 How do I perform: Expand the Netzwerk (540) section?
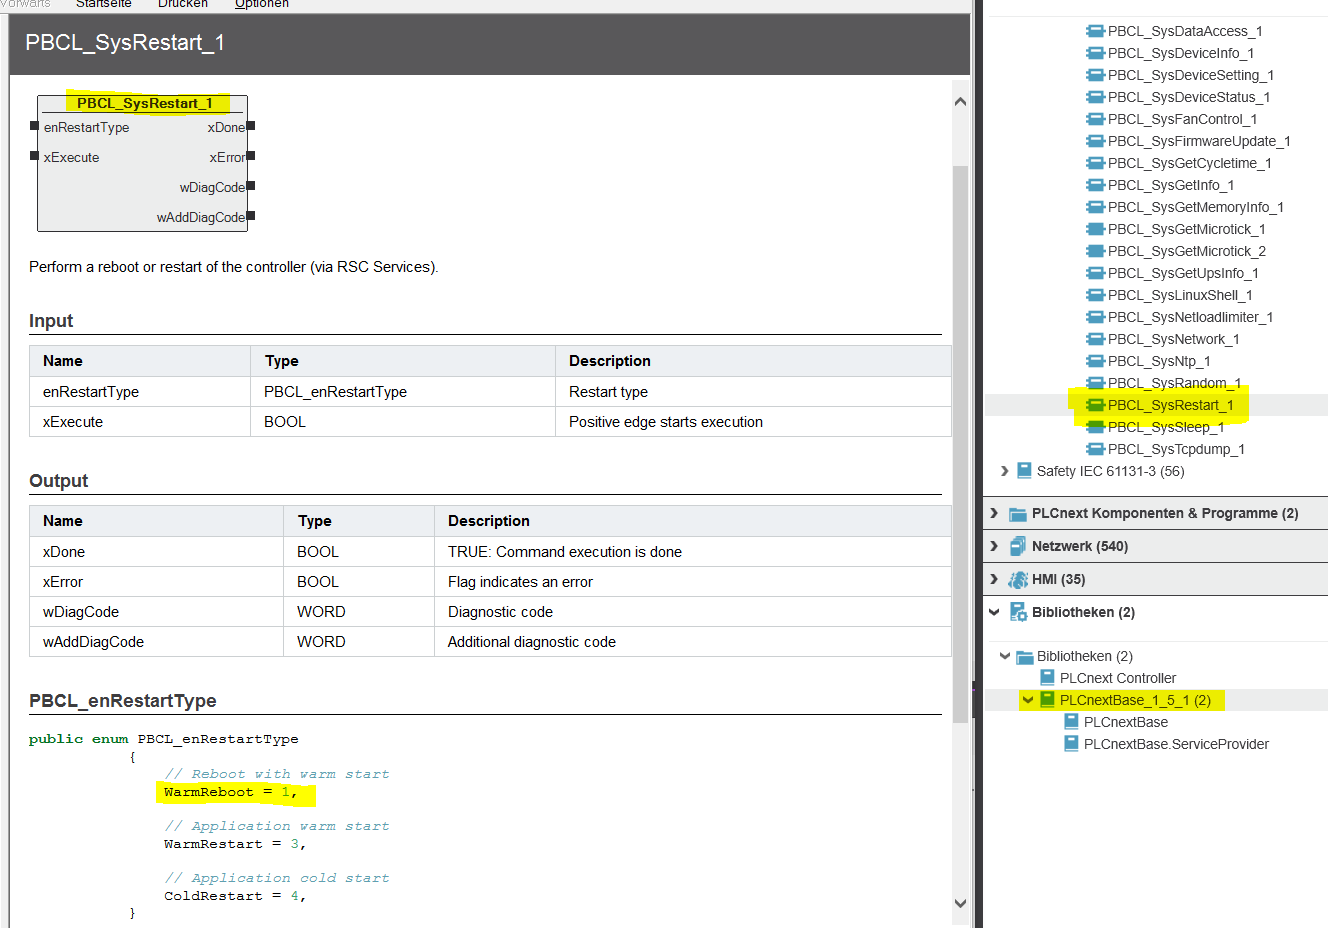click(x=994, y=546)
